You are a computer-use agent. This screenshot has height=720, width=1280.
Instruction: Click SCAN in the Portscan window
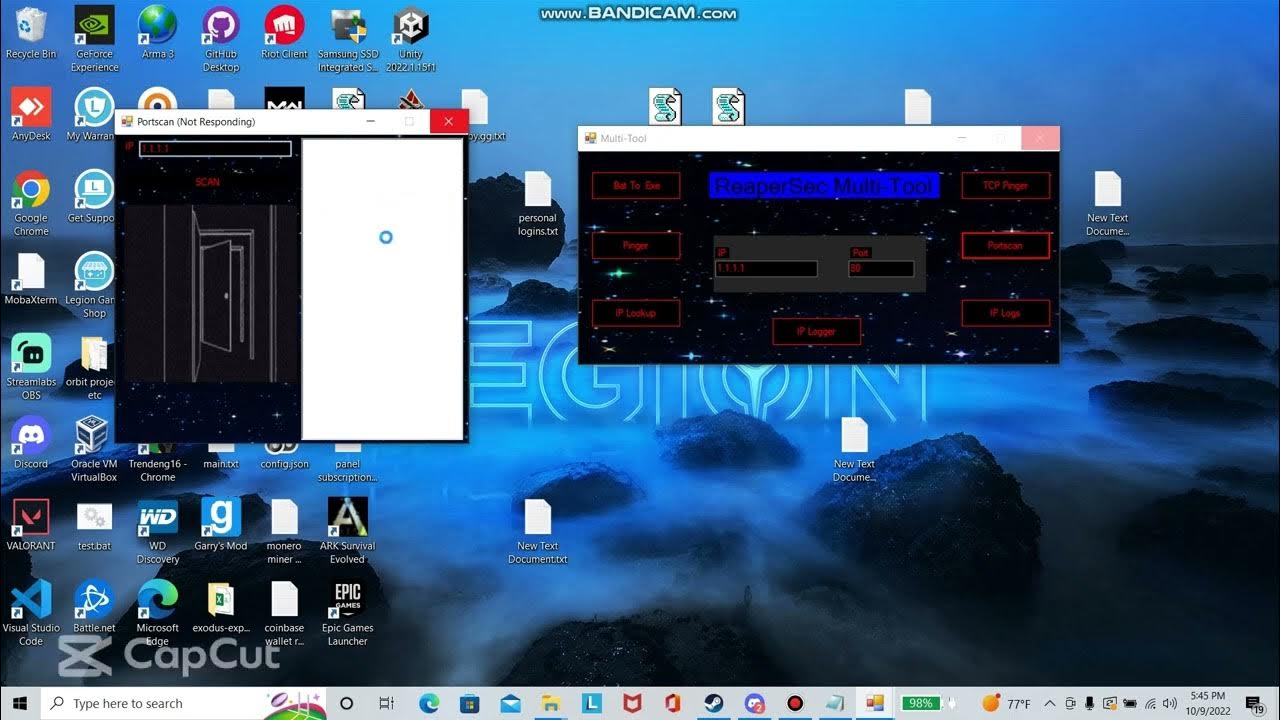207,182
